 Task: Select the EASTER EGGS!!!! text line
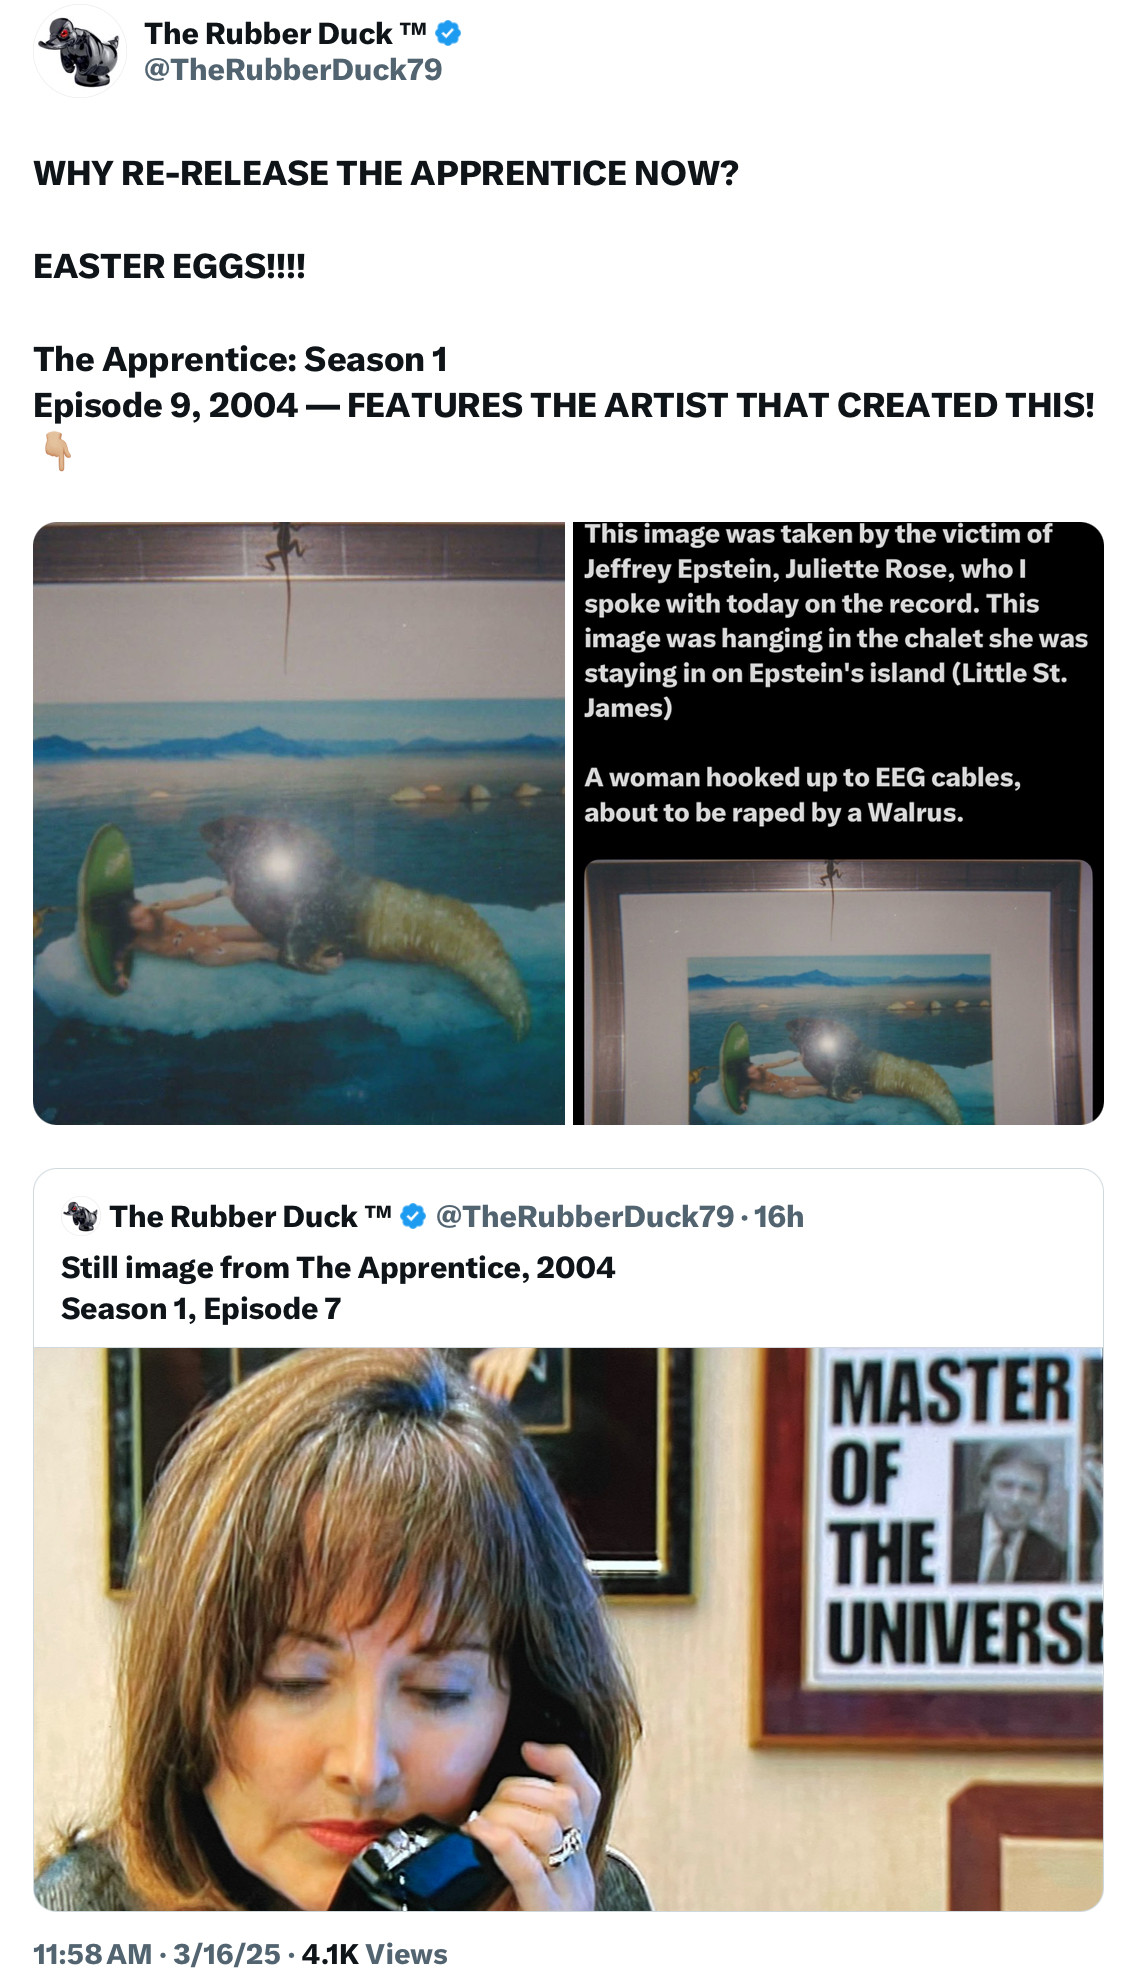169,267
